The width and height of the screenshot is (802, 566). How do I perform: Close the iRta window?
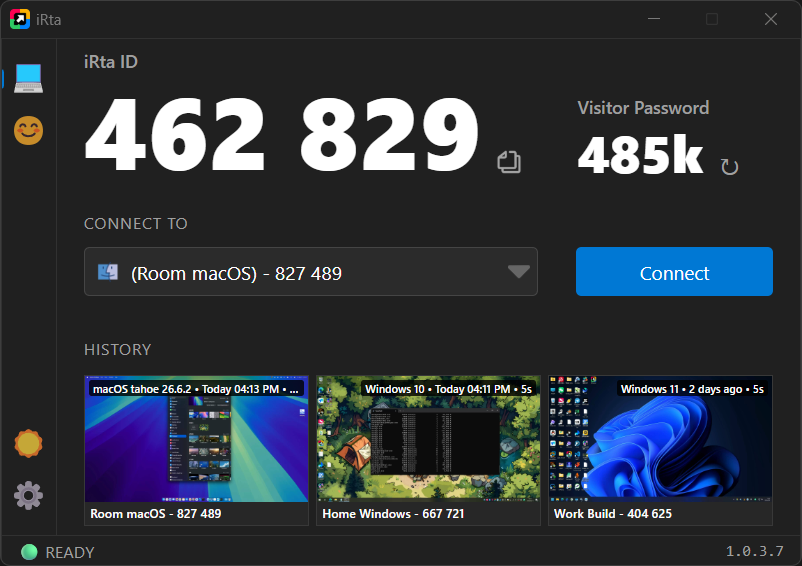tap(771, 19)
